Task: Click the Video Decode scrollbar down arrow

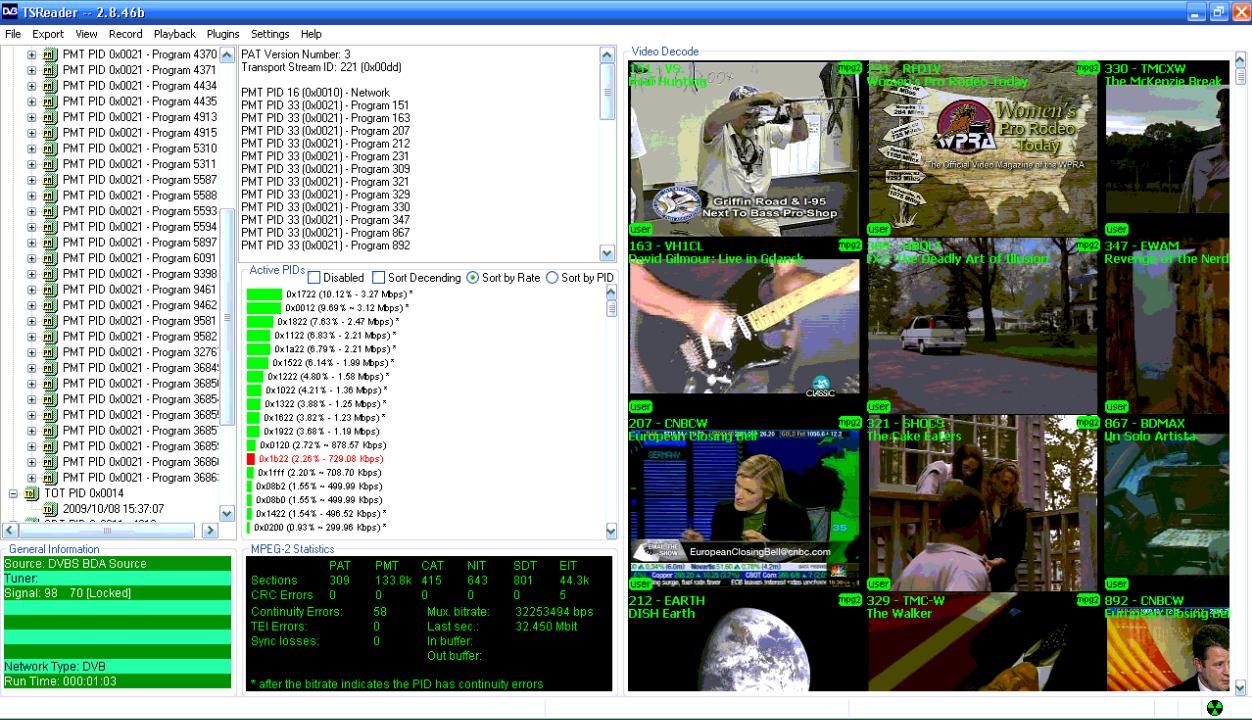Action: tap(1241, 687)
